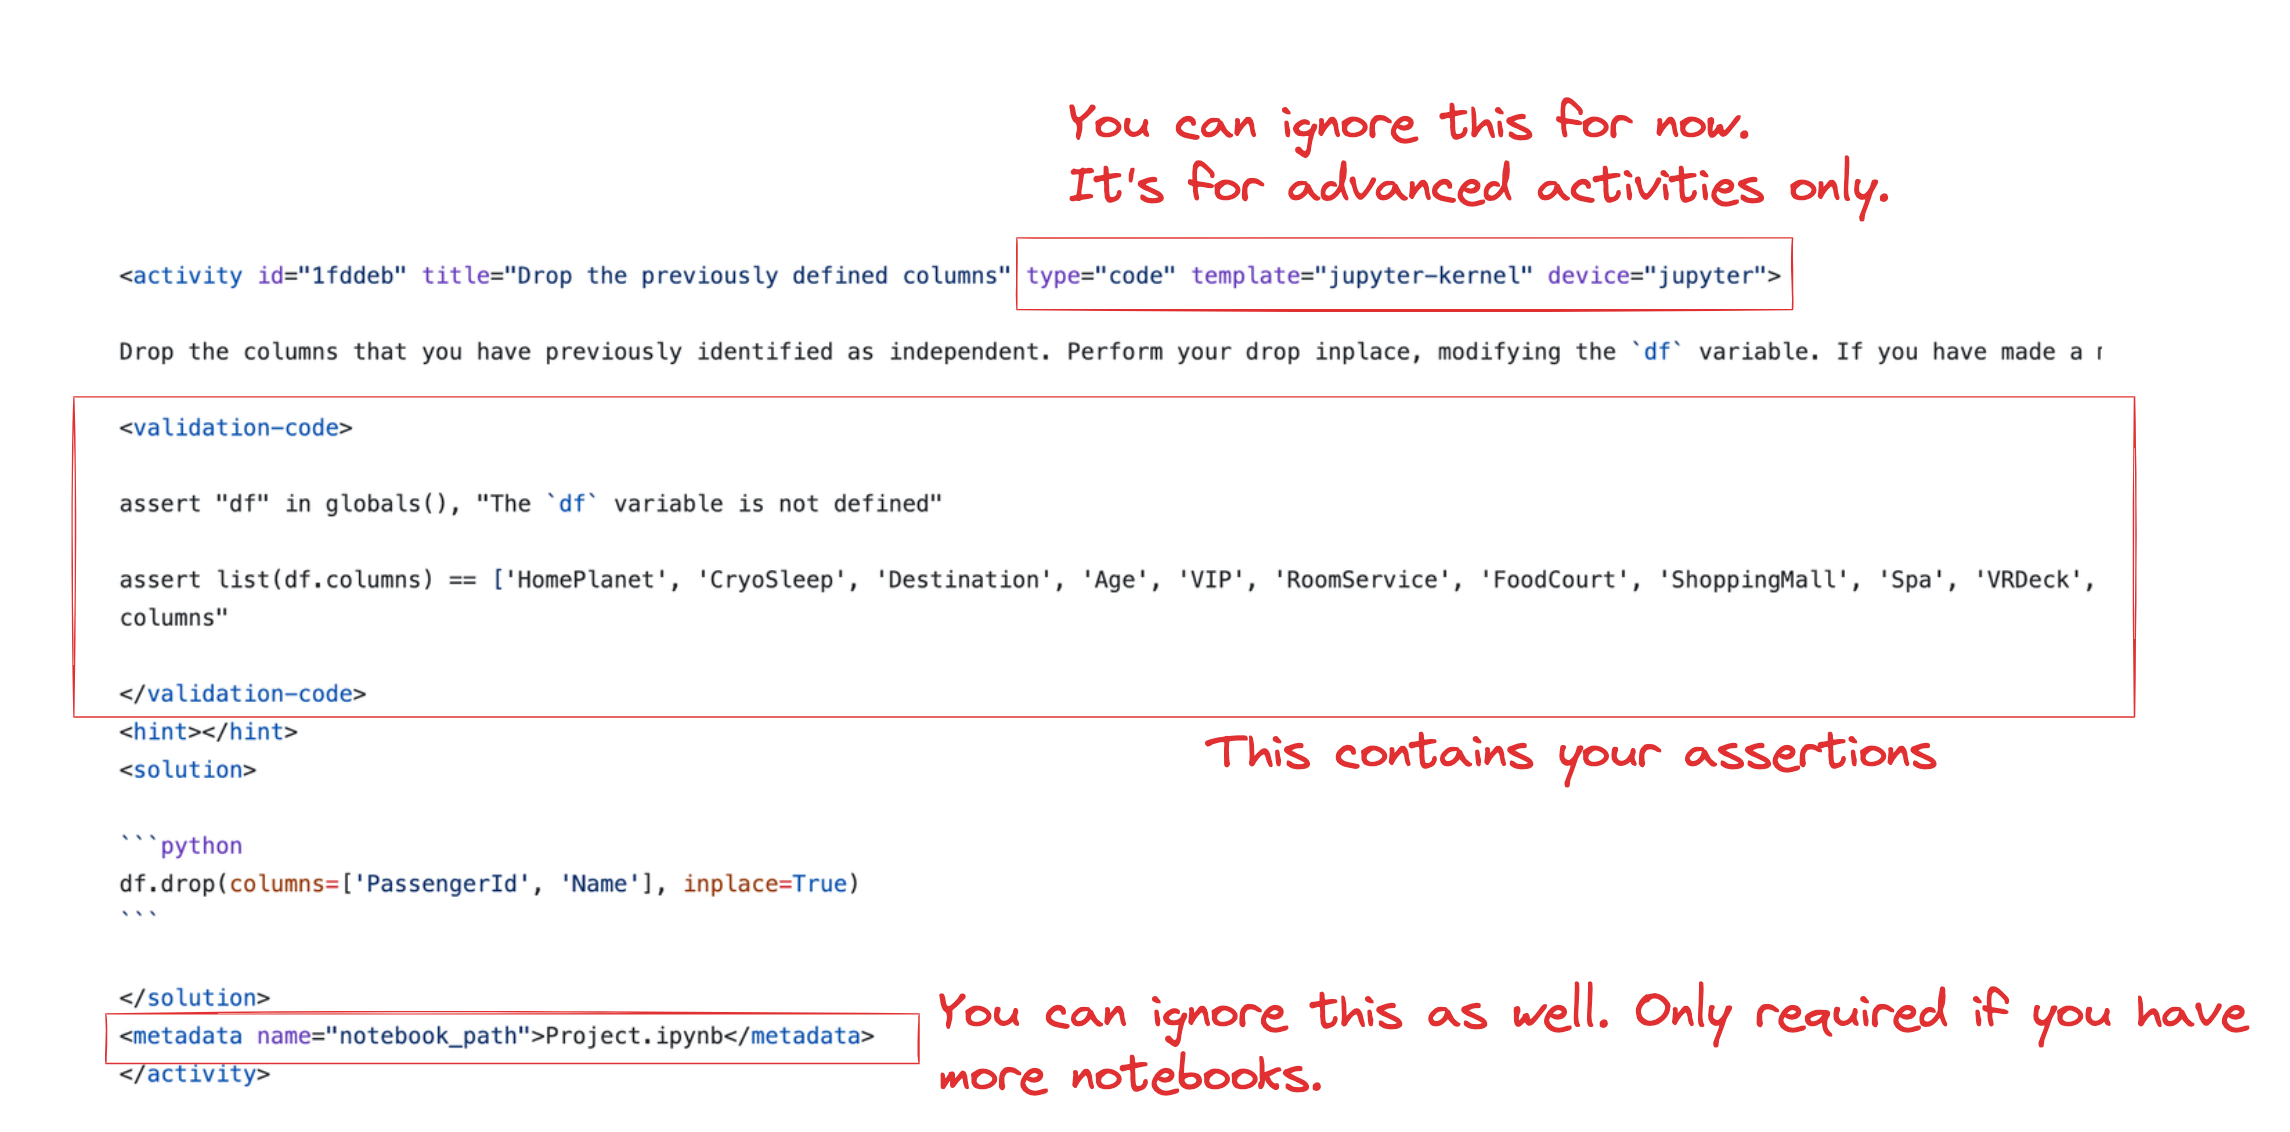Click inplace=True in the drop call
2290x1132 pixels.
pyautogui.click(x=765, y=884)
